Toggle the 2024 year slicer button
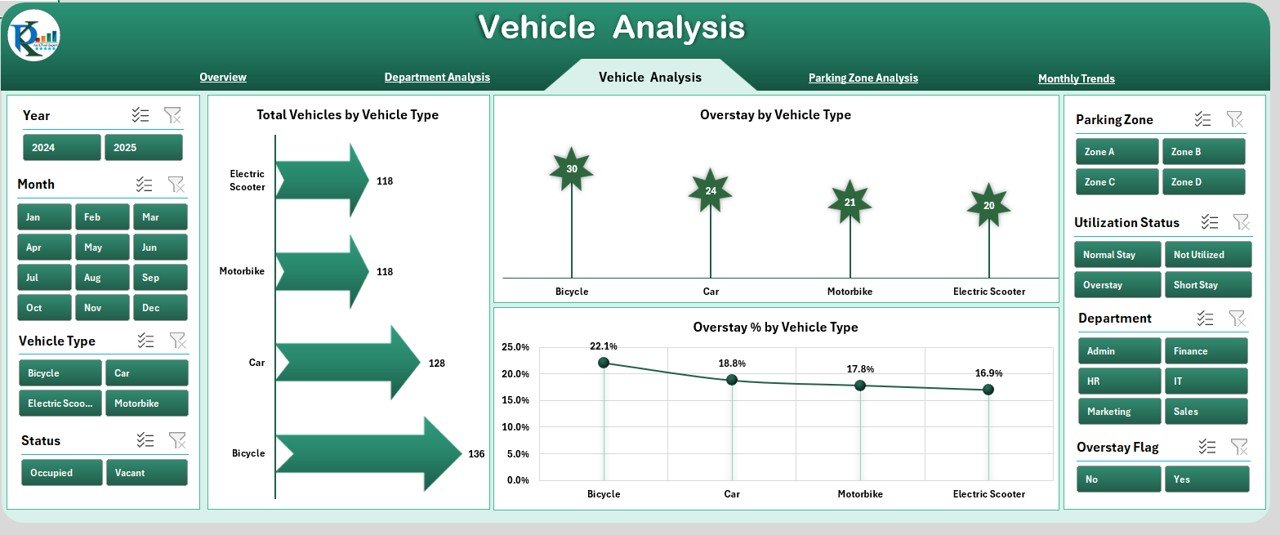1280x535 pixels. coord(62,148)
